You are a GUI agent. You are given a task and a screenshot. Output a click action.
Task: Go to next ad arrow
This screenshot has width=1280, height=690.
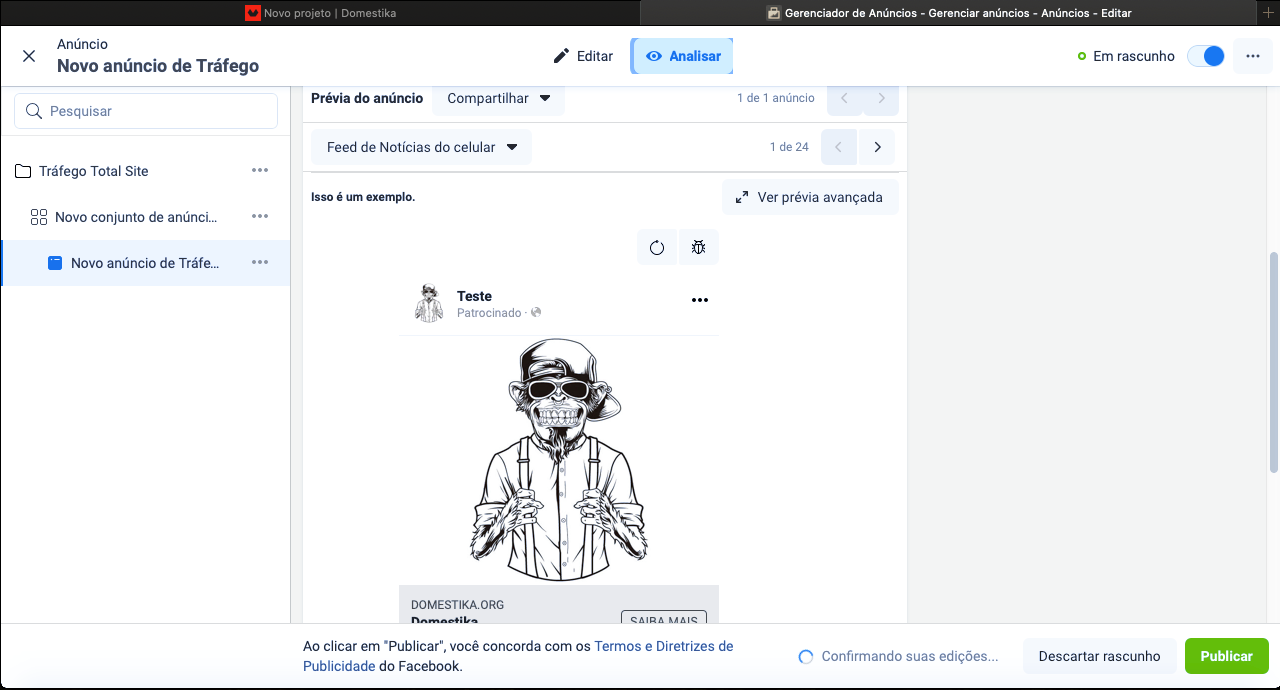click(x=881, y=98)
